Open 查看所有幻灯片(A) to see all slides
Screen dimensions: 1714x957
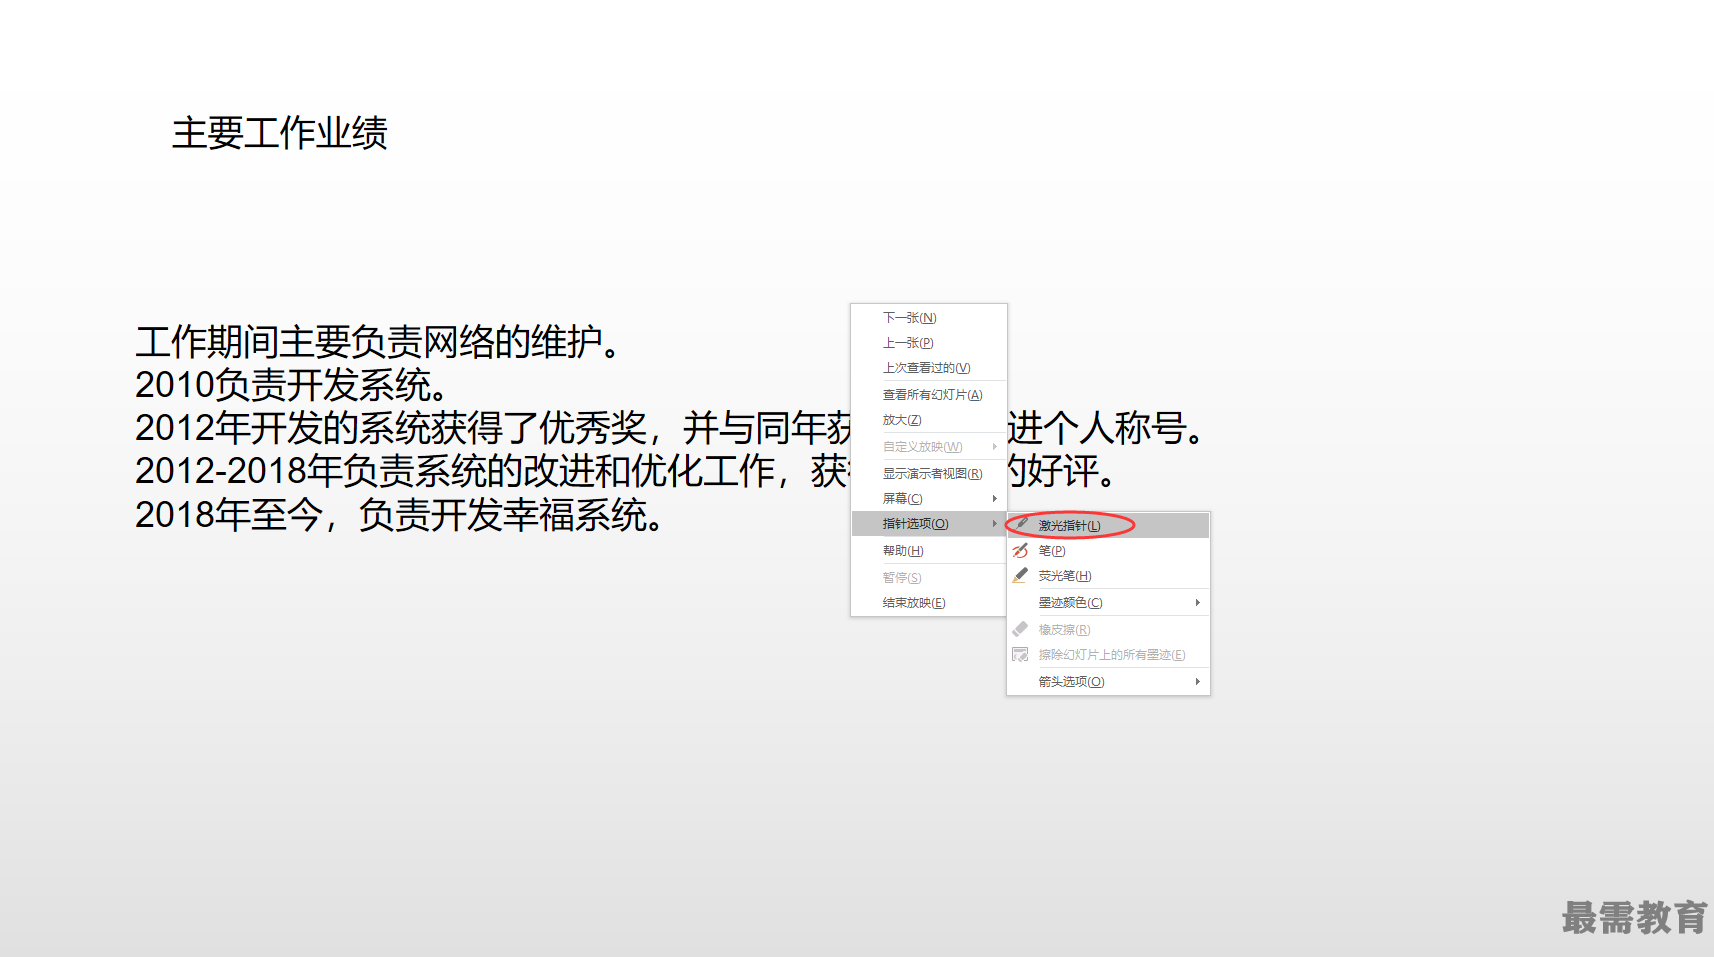[929, 394]
